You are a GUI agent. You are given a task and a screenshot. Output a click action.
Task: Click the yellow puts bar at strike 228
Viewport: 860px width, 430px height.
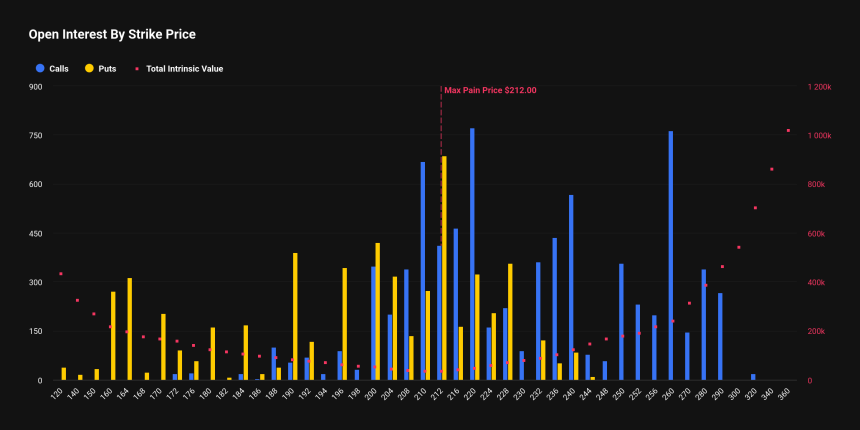tap(510, 322)
